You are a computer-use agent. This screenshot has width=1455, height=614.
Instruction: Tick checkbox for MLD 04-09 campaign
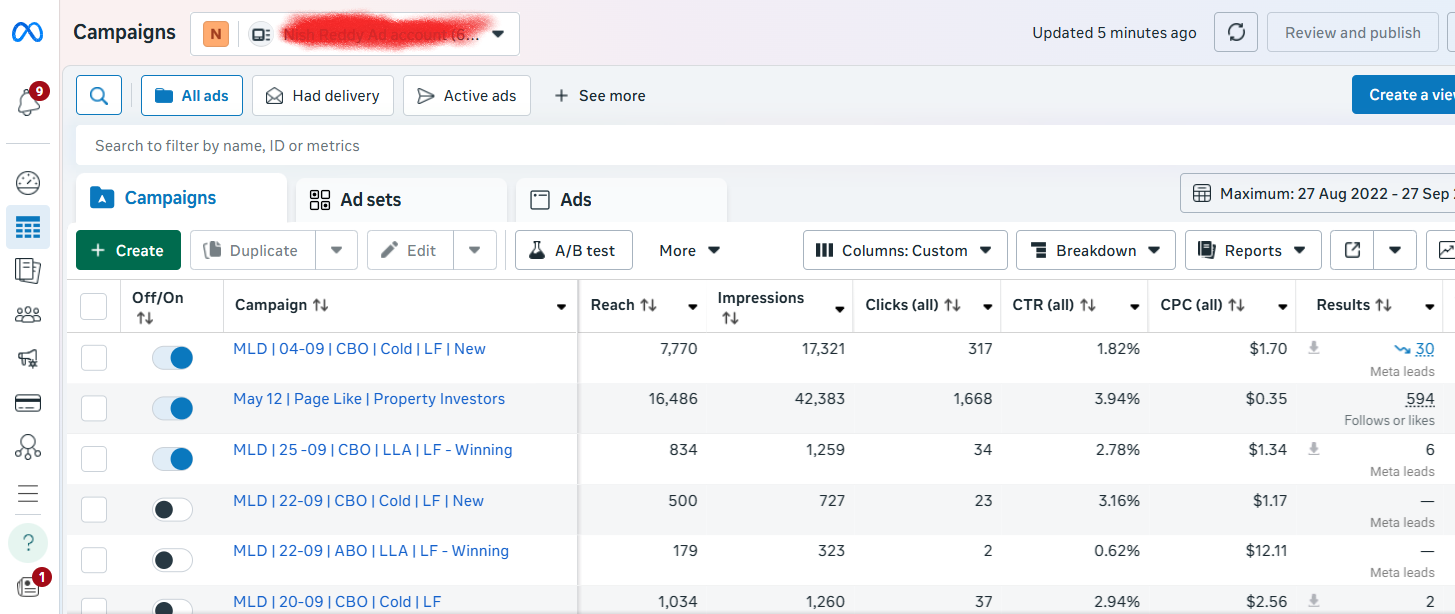tap(93, 358)
